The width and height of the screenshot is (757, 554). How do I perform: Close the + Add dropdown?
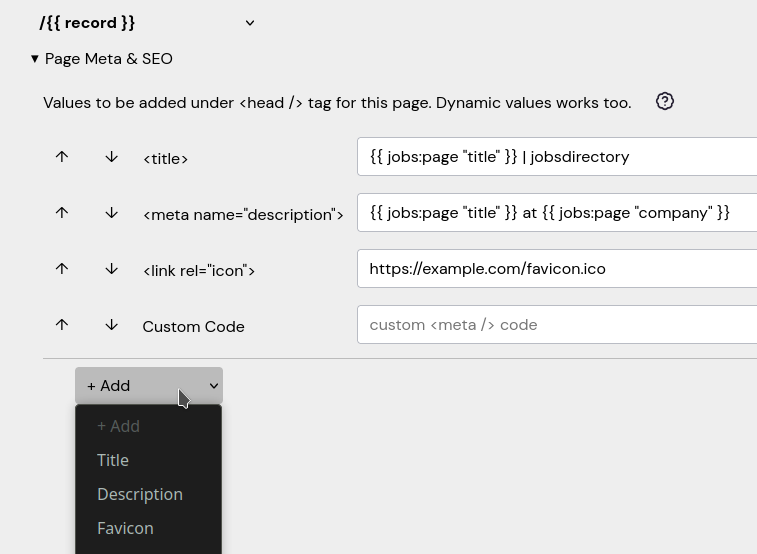click(x=149, y=386)
